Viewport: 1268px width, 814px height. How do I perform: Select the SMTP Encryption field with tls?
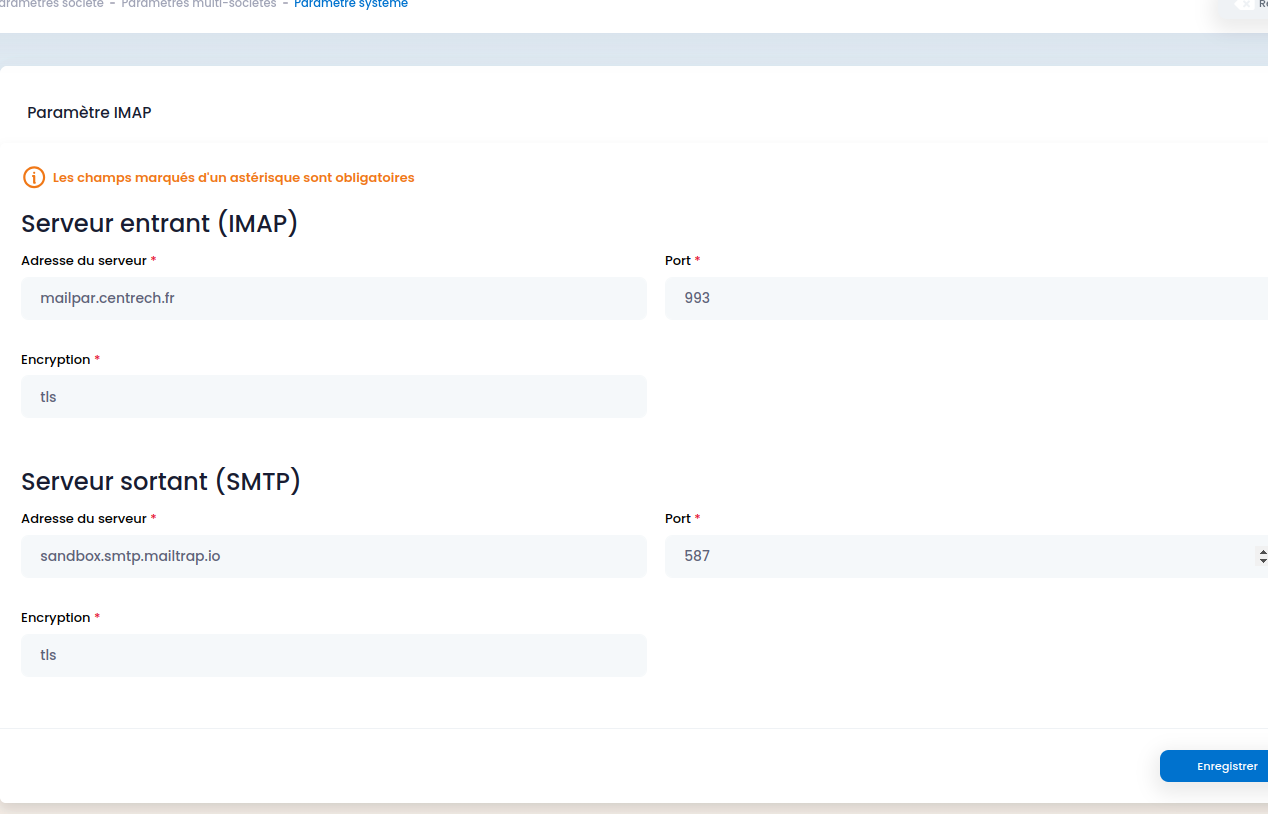[x=334, y=655]
